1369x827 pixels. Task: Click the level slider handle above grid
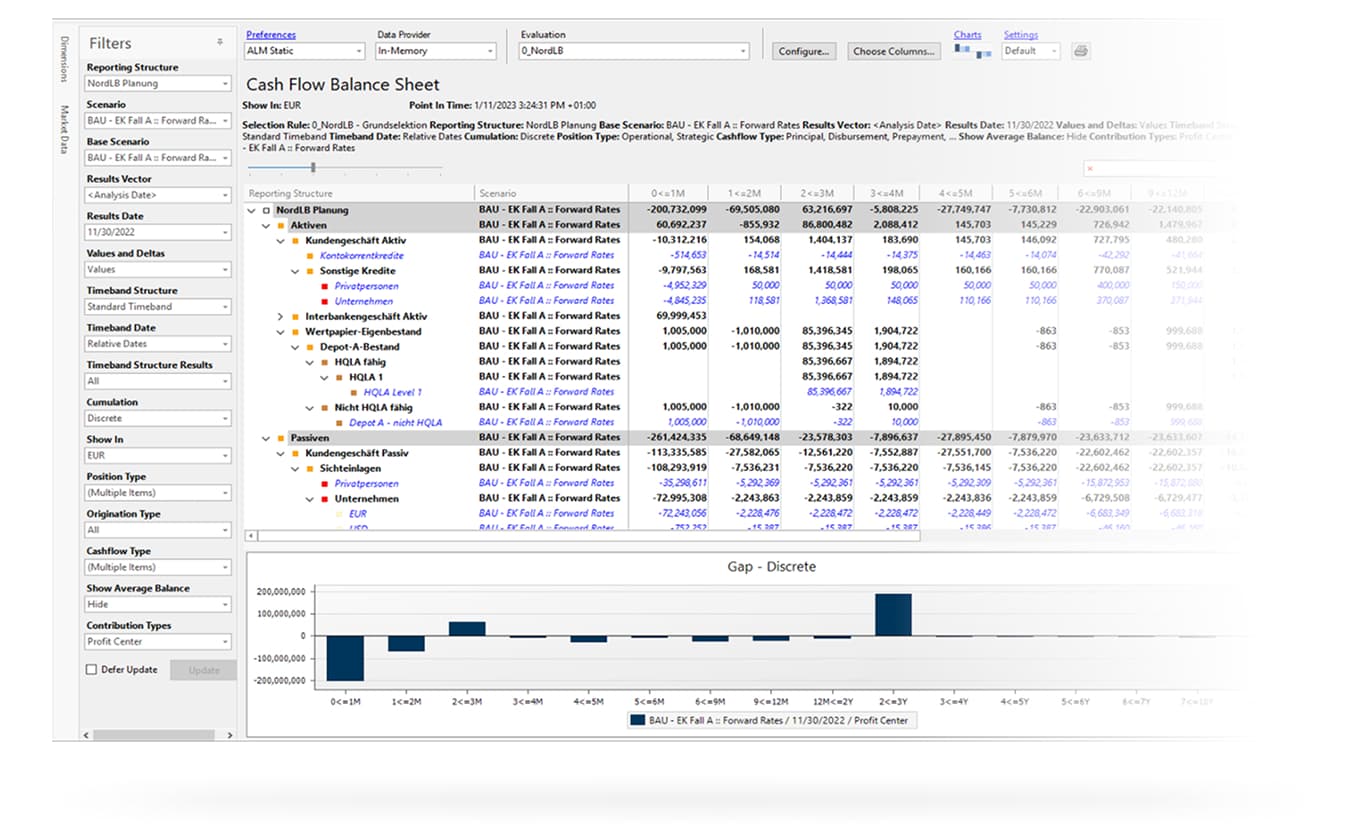point(313,168)
